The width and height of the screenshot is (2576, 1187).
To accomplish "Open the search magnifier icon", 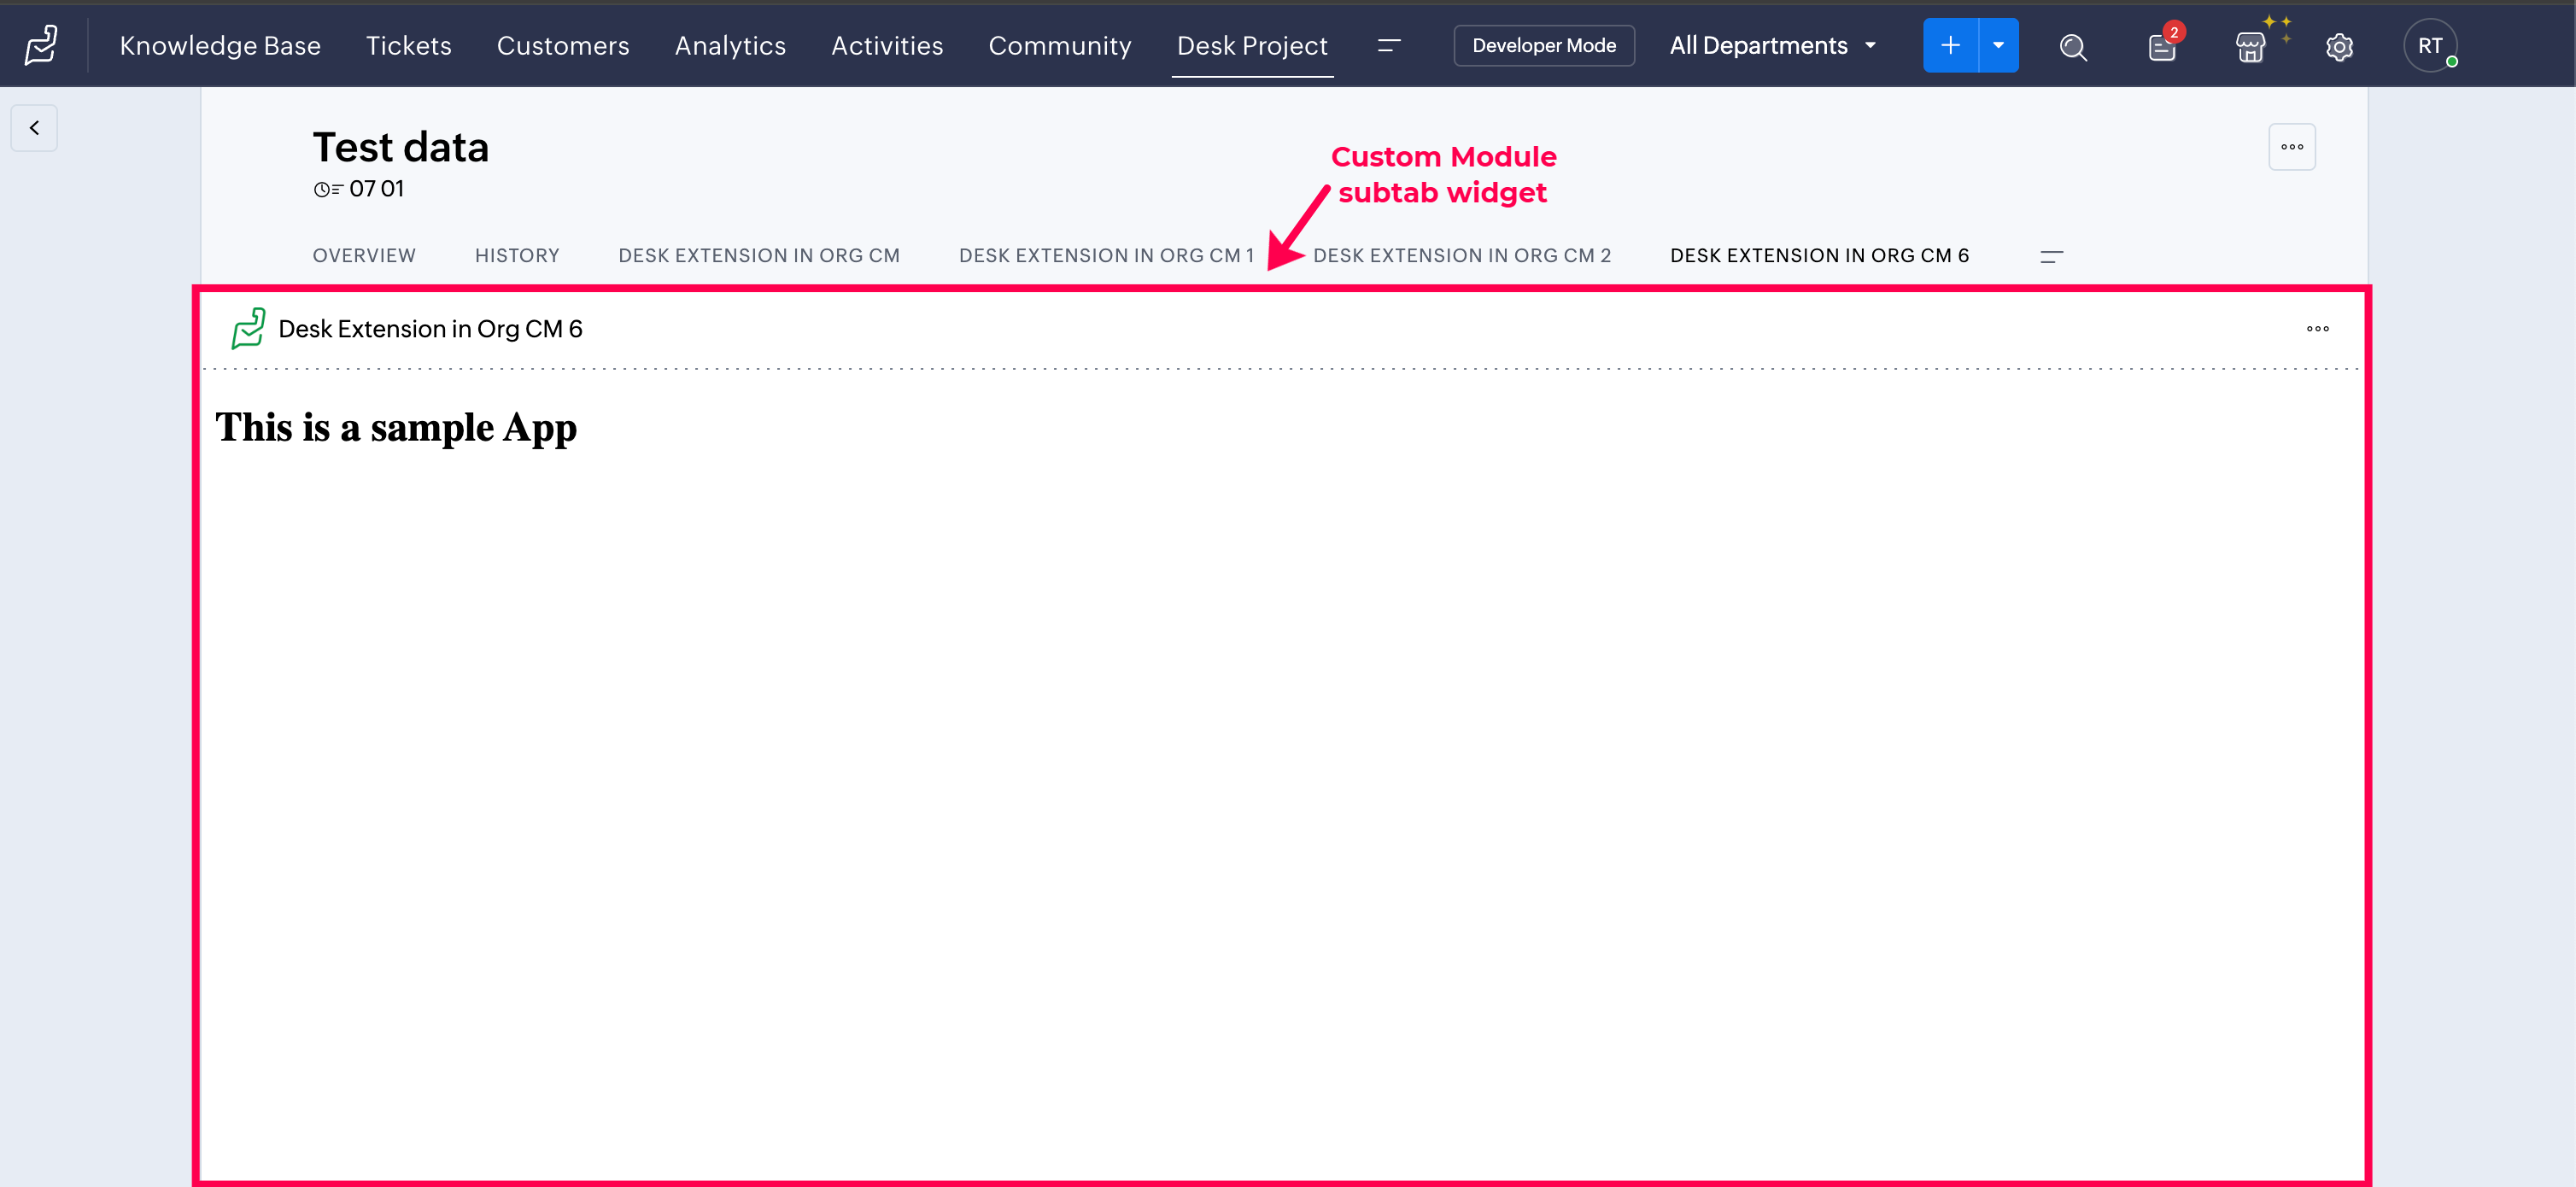I will pos(2073,47).
